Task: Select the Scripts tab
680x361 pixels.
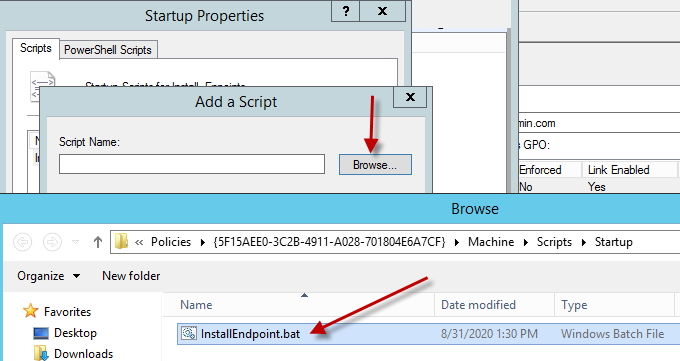Action: click(36, 48)
